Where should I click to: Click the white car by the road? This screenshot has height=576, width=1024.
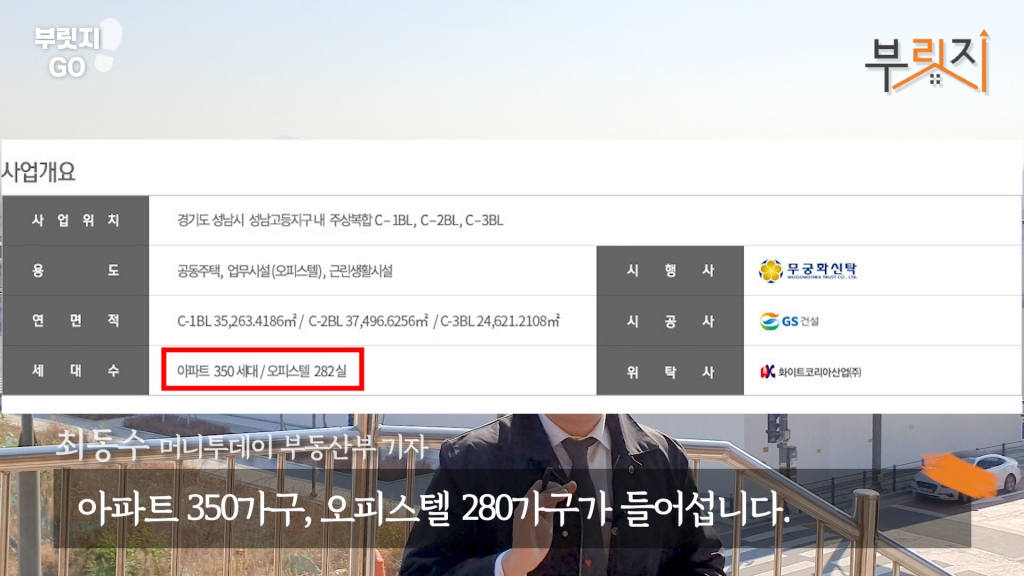[964, 476]
